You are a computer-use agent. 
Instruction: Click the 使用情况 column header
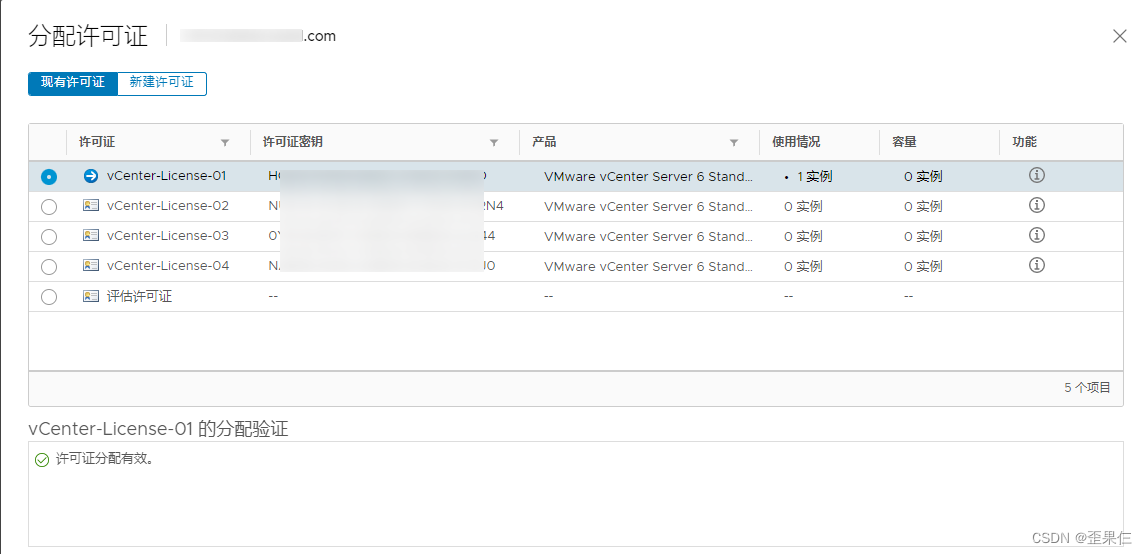[x=797, y=142]
